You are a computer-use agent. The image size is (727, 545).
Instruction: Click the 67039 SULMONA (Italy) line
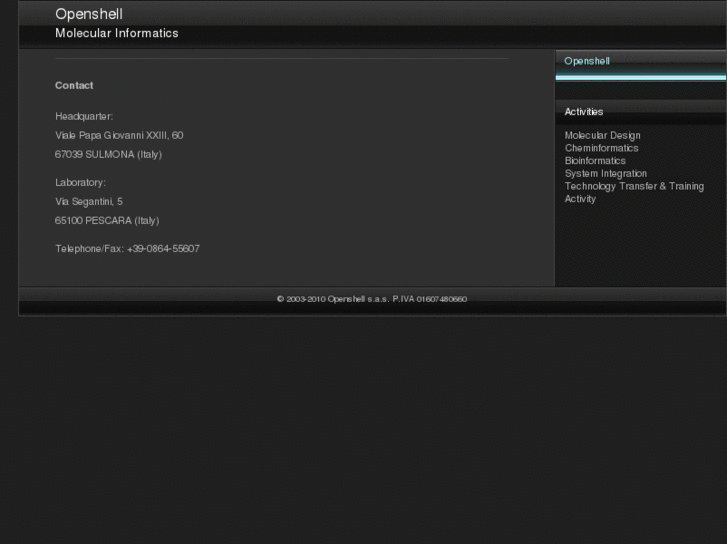coord(108,154)
